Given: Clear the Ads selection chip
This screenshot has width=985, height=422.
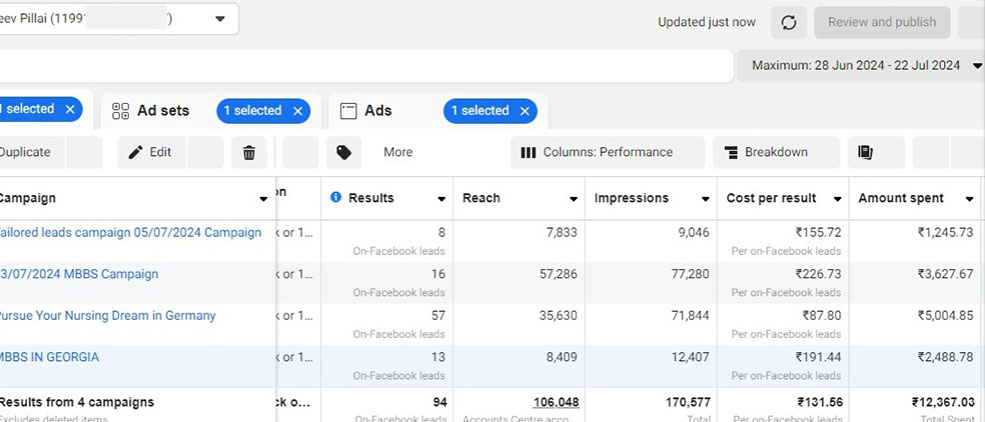Looking at the screenshot, I should (x=524, y=111).
